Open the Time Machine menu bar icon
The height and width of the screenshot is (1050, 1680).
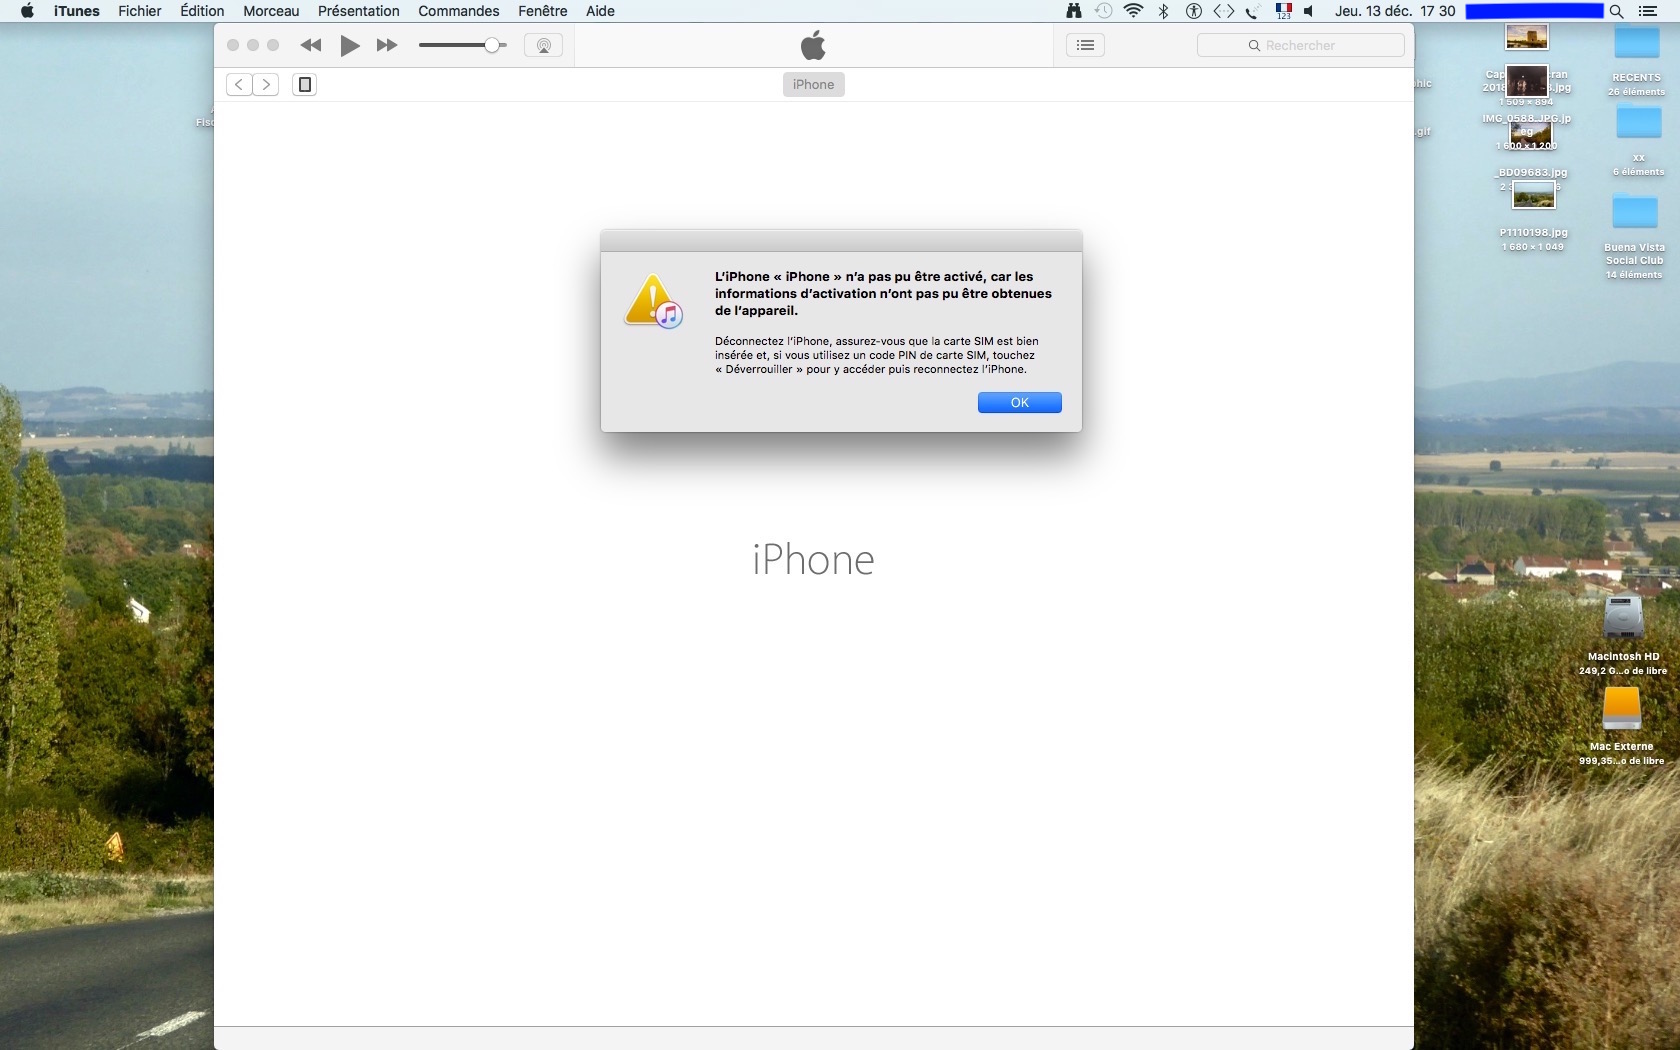click(x=1103, y=11)
